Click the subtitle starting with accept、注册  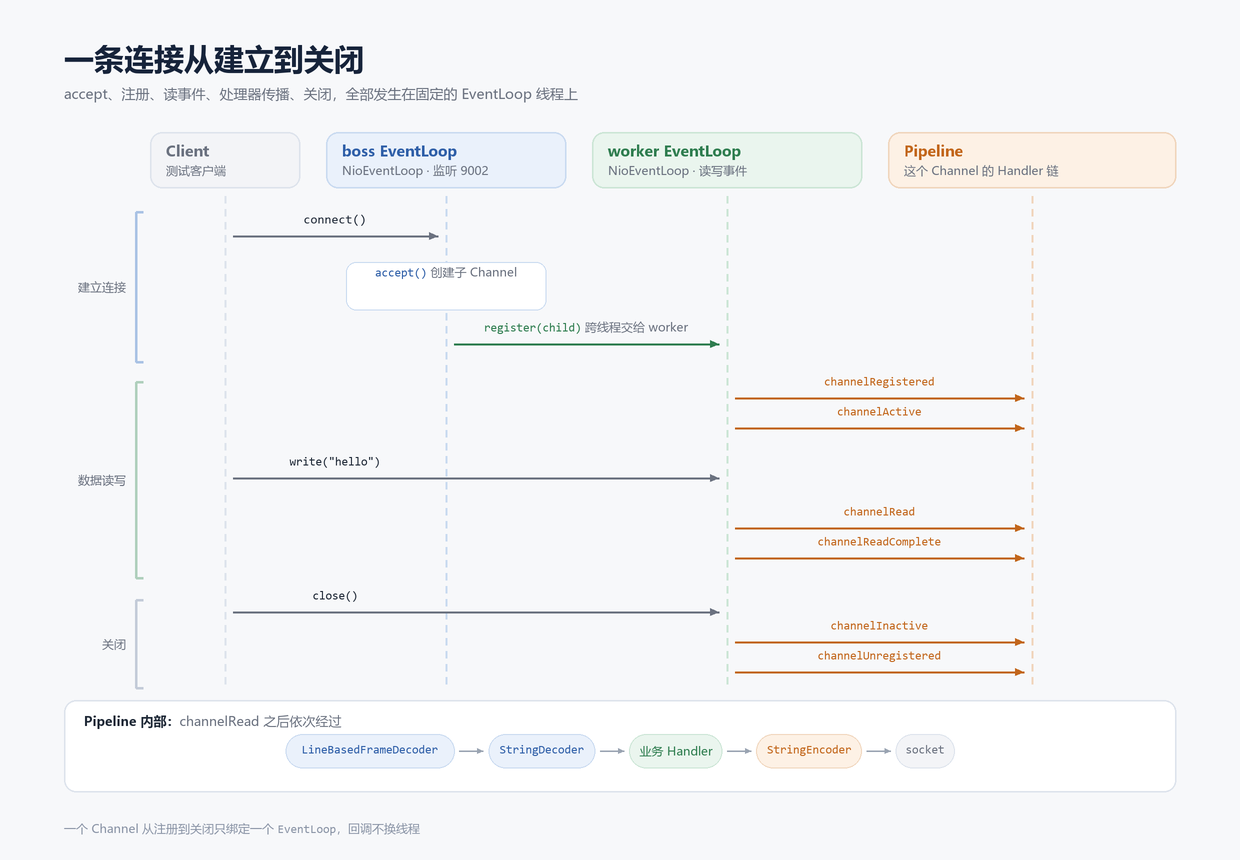pyautogui.click(x=321, y=95)
